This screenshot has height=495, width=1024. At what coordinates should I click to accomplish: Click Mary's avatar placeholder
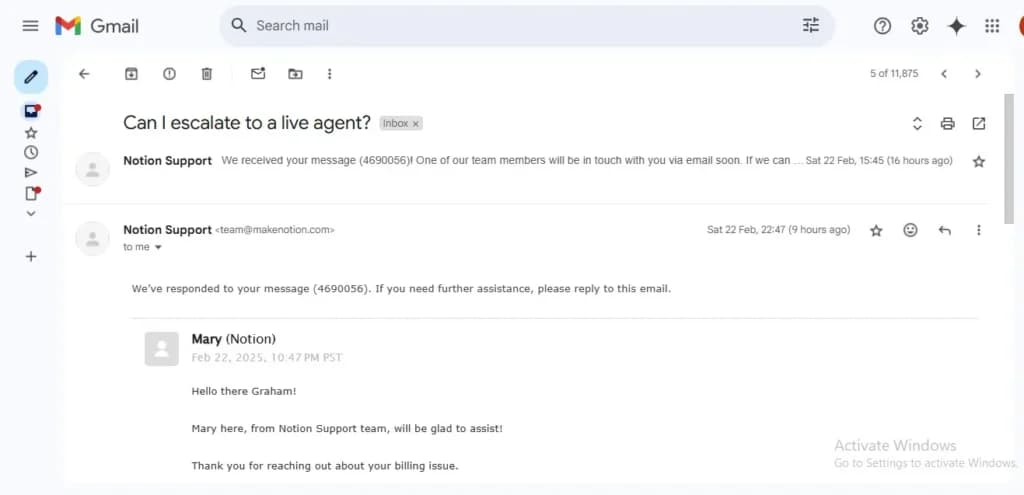click(x=161, y=349)
